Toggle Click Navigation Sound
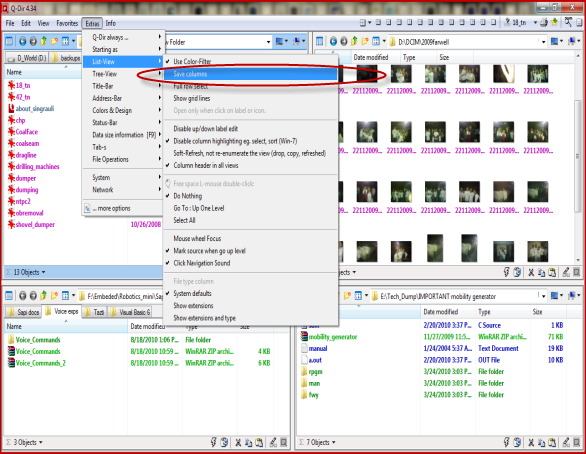Image resolution: width=586 pixels, height=454 pixels. point(251,263)
